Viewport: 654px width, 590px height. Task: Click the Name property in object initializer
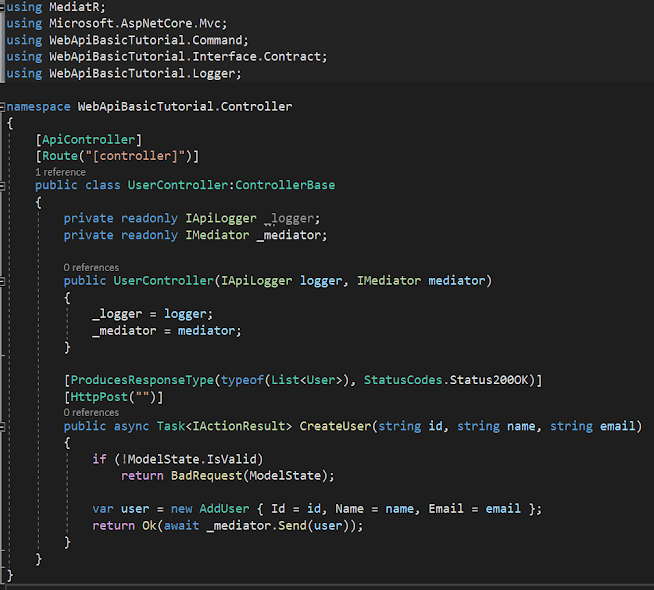point(350,509)
